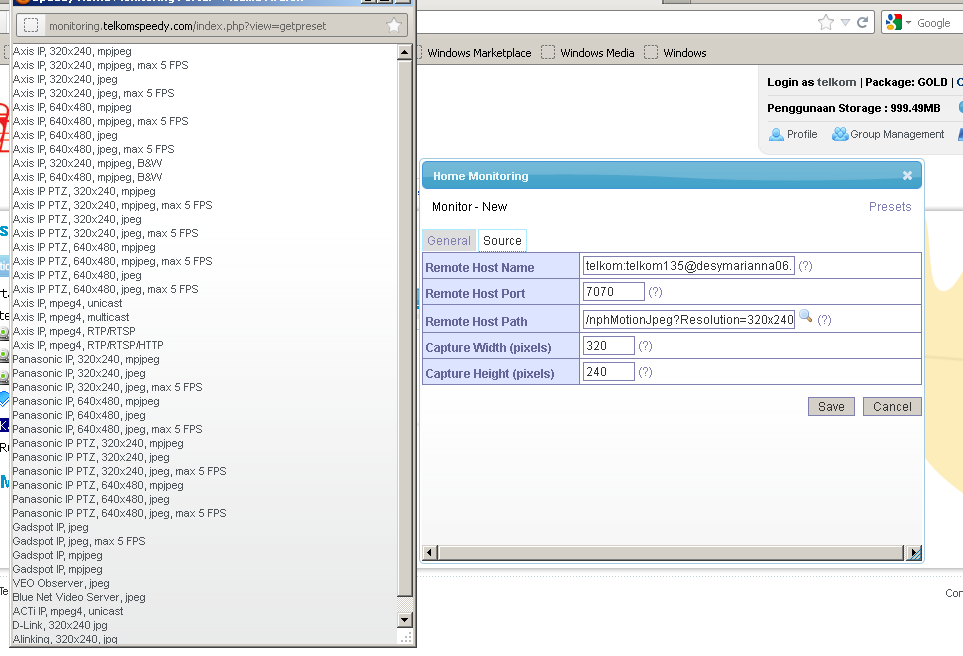The height and width of the screenshot is (656, 963).
Task: Open the Windows Media bookmark
Action: pos(597,53)
